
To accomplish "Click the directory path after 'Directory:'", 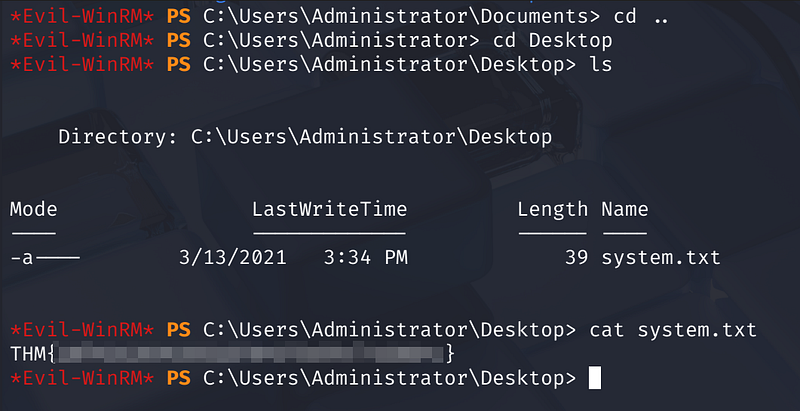I will click(371, 137).
